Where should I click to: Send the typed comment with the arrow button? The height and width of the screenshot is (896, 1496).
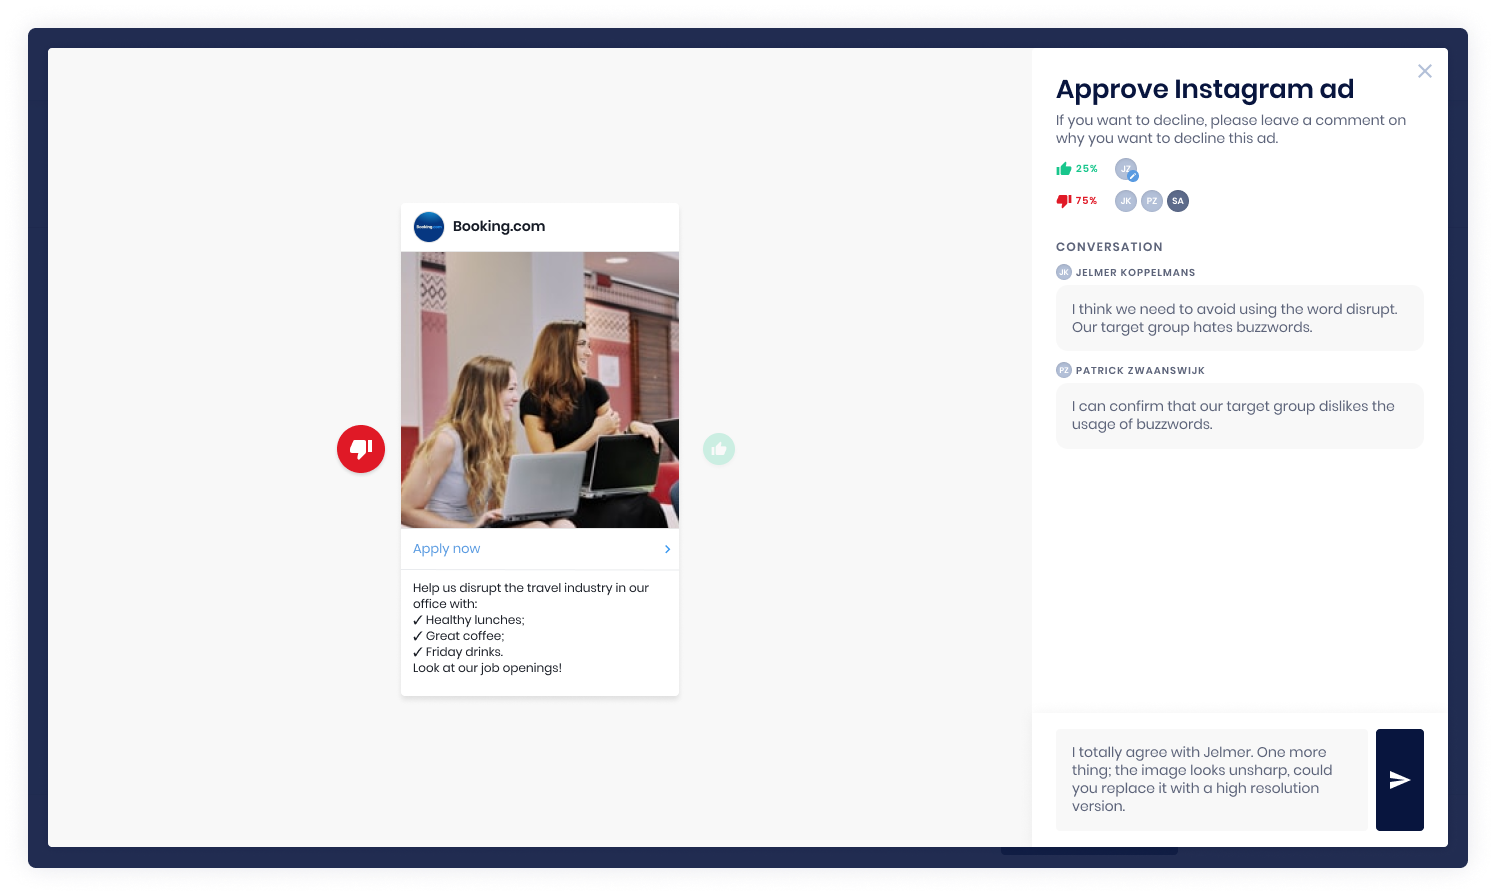click(x=1400, y=780)
